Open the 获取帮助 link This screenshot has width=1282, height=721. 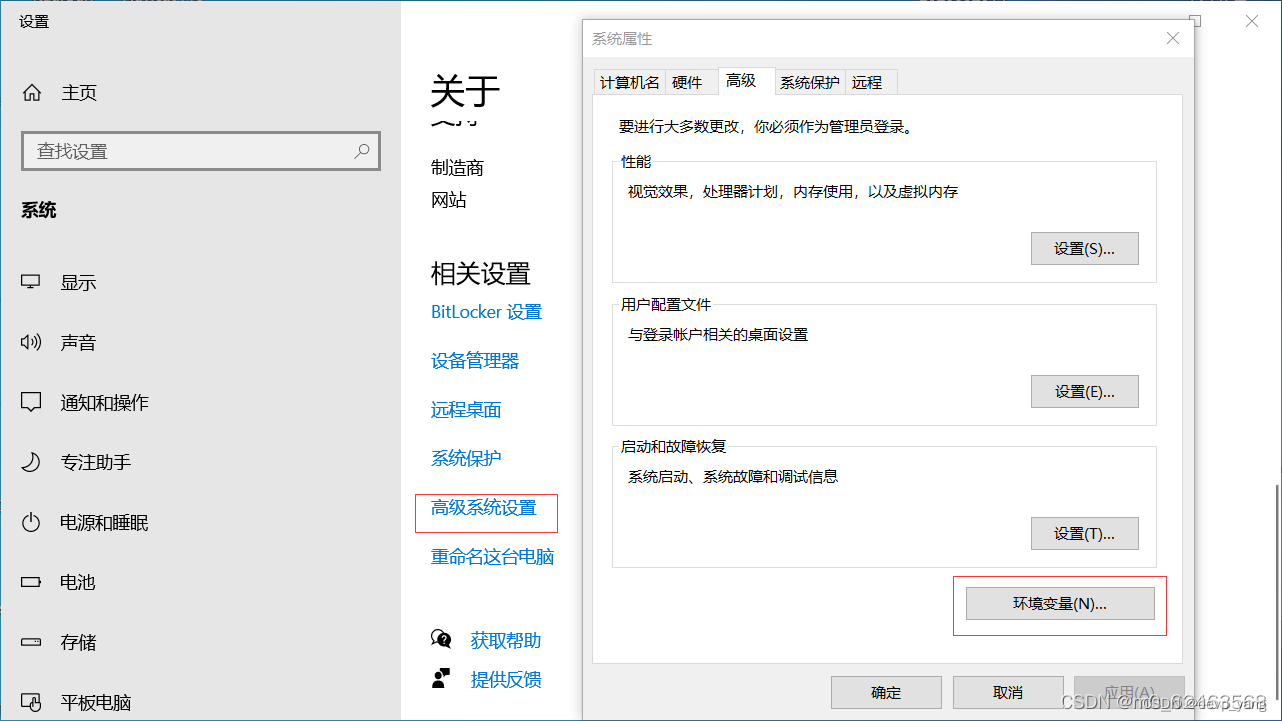pos(506,640)
